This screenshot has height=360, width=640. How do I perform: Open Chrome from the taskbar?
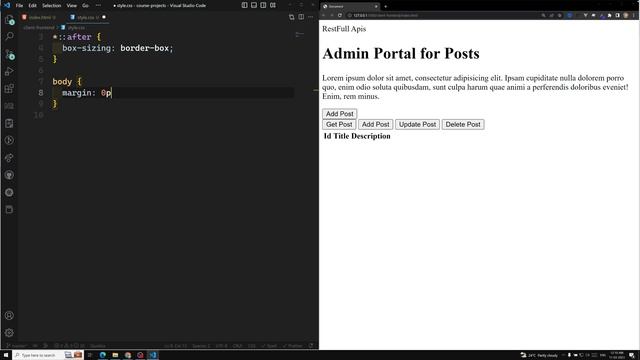tap(128, 355)
